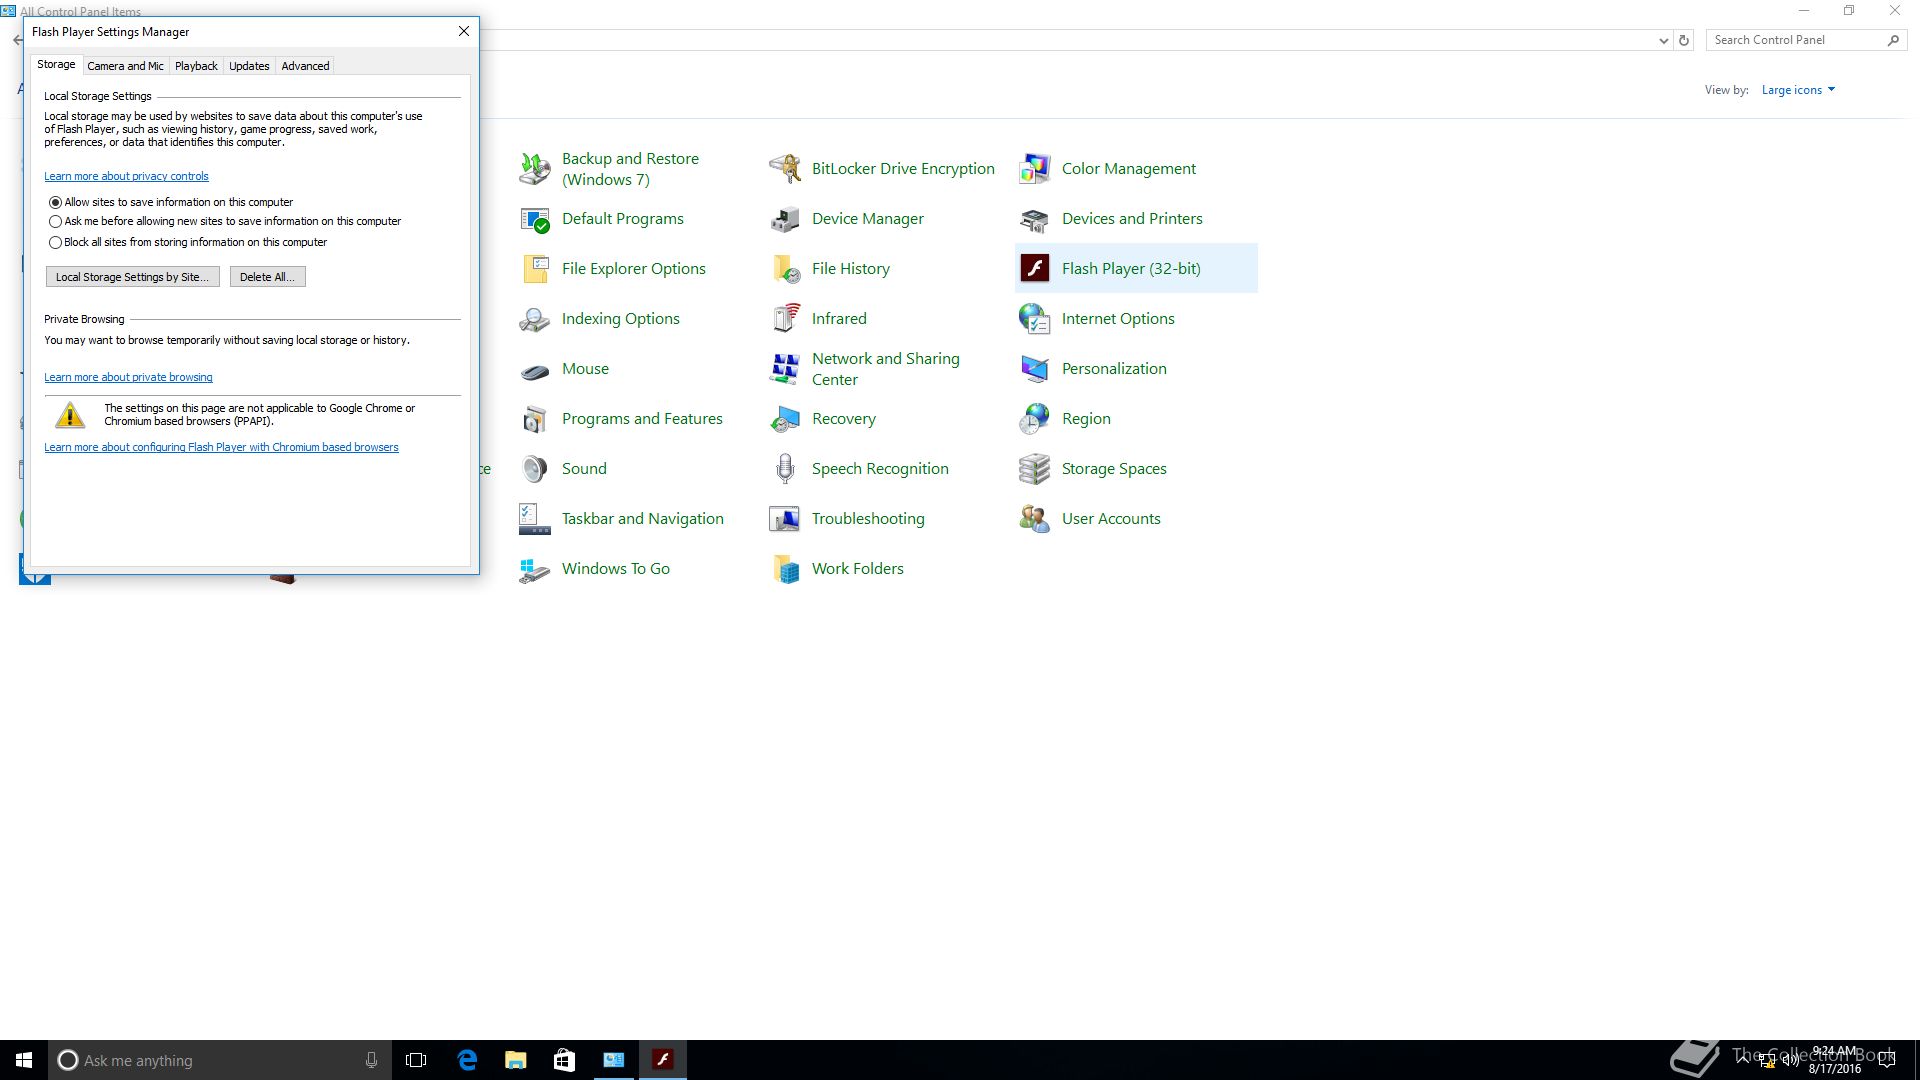Click the Delete All... button

coord(267,277)
